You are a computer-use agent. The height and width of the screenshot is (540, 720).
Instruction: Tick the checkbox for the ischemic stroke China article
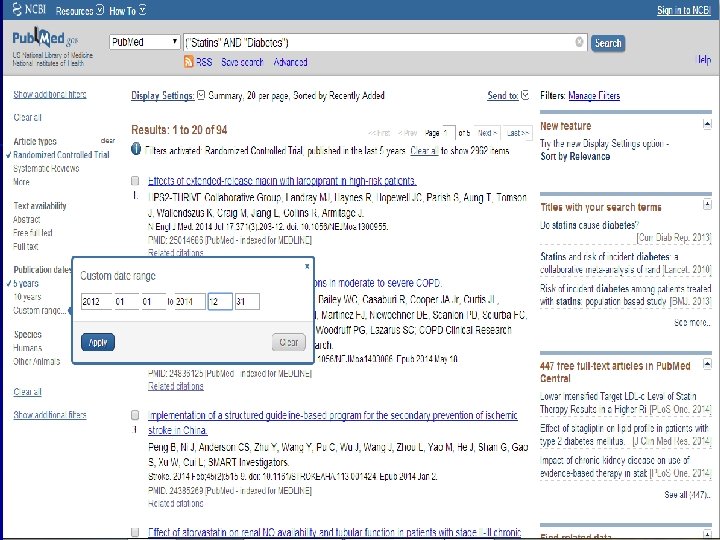(x=135, y=415)
